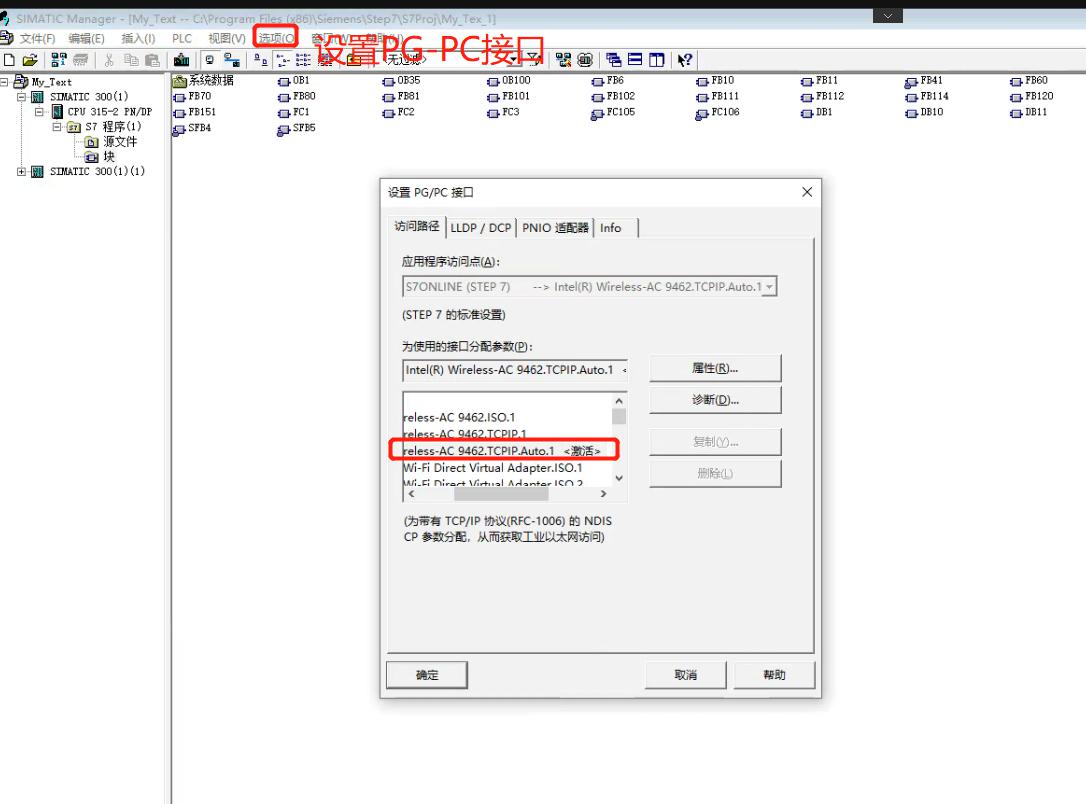This screenshot has width=1086, height=804.
Task: Select the 访问路径 tab
Action: (x=417, y=226)
